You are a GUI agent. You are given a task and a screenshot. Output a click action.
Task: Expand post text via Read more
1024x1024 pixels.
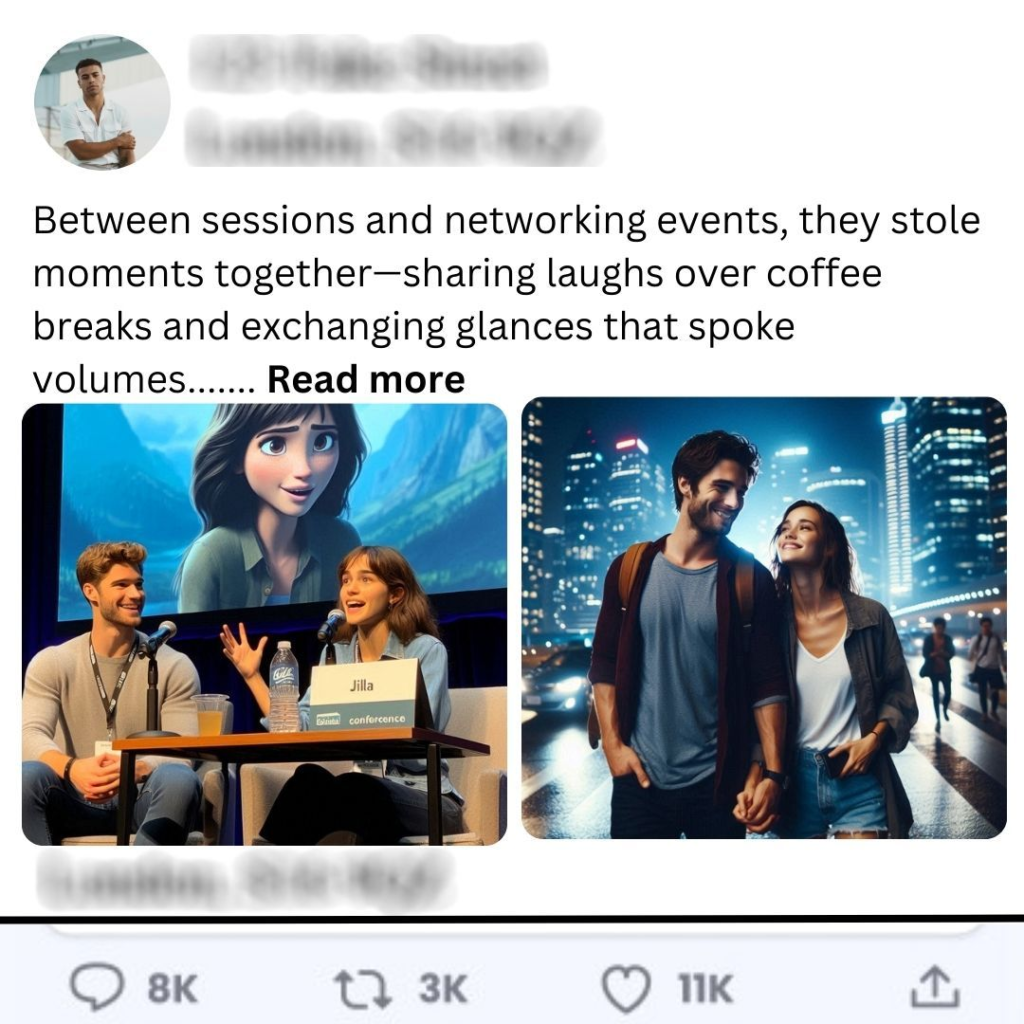(366, 379)
